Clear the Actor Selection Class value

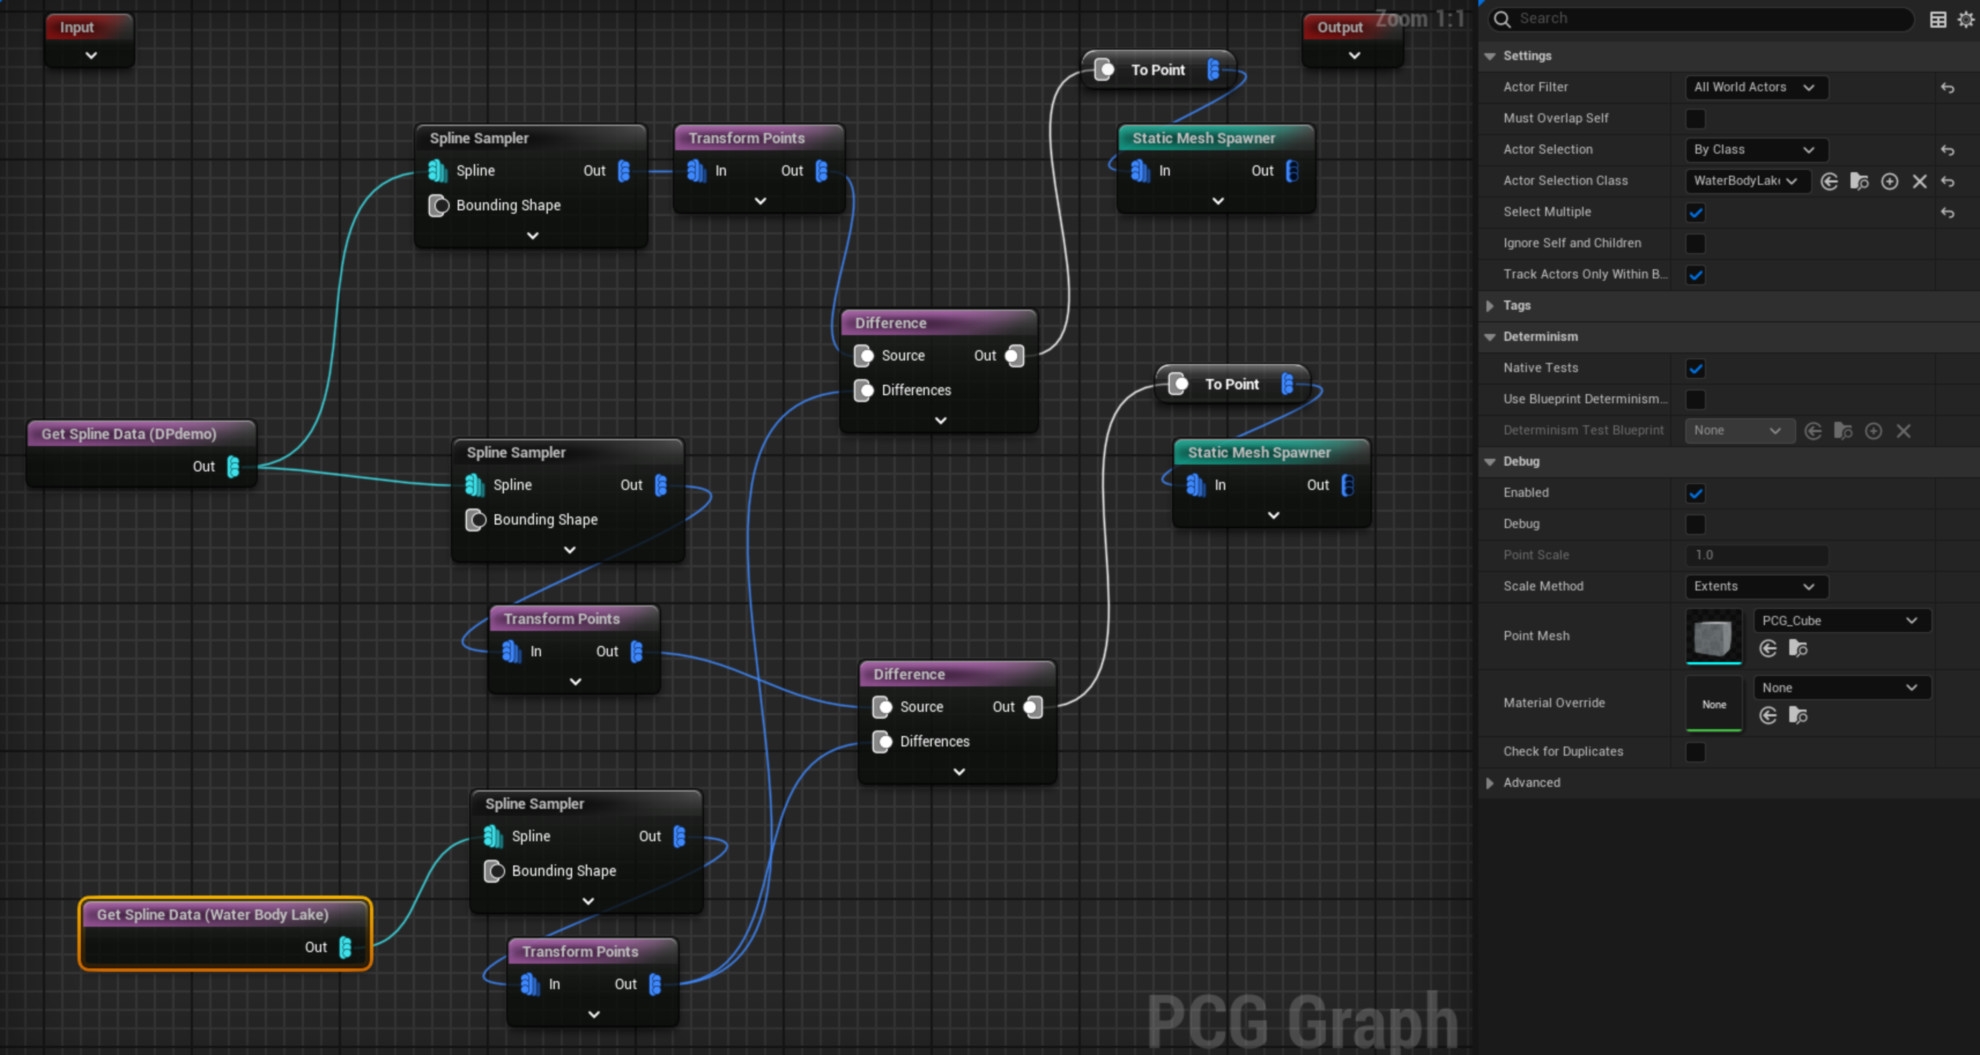[1919, 181]
